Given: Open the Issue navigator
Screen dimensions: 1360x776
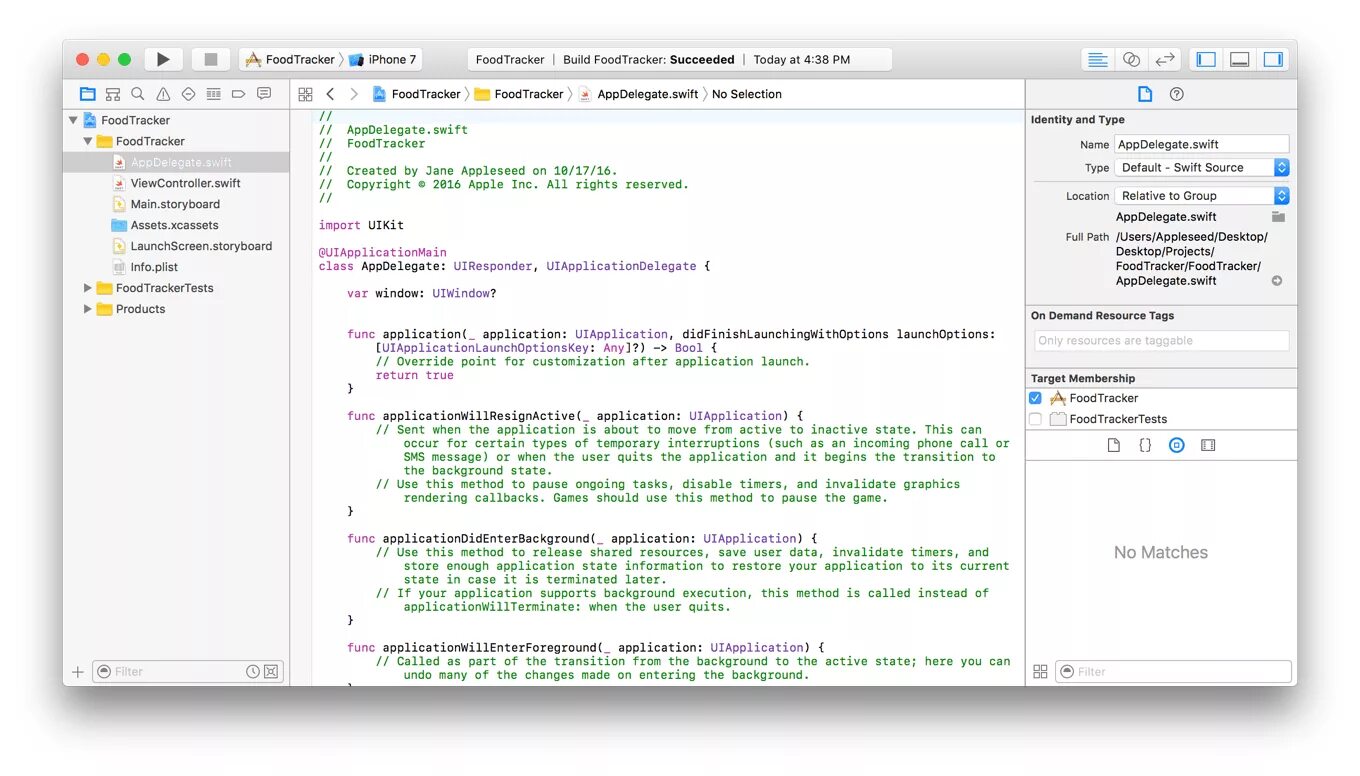Looking at the screenshot, I should click(163, 94).
